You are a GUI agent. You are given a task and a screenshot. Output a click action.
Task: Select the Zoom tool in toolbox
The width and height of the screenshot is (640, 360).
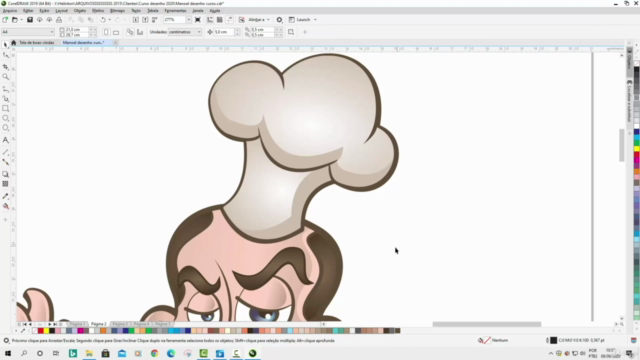(x=5, y=77)
